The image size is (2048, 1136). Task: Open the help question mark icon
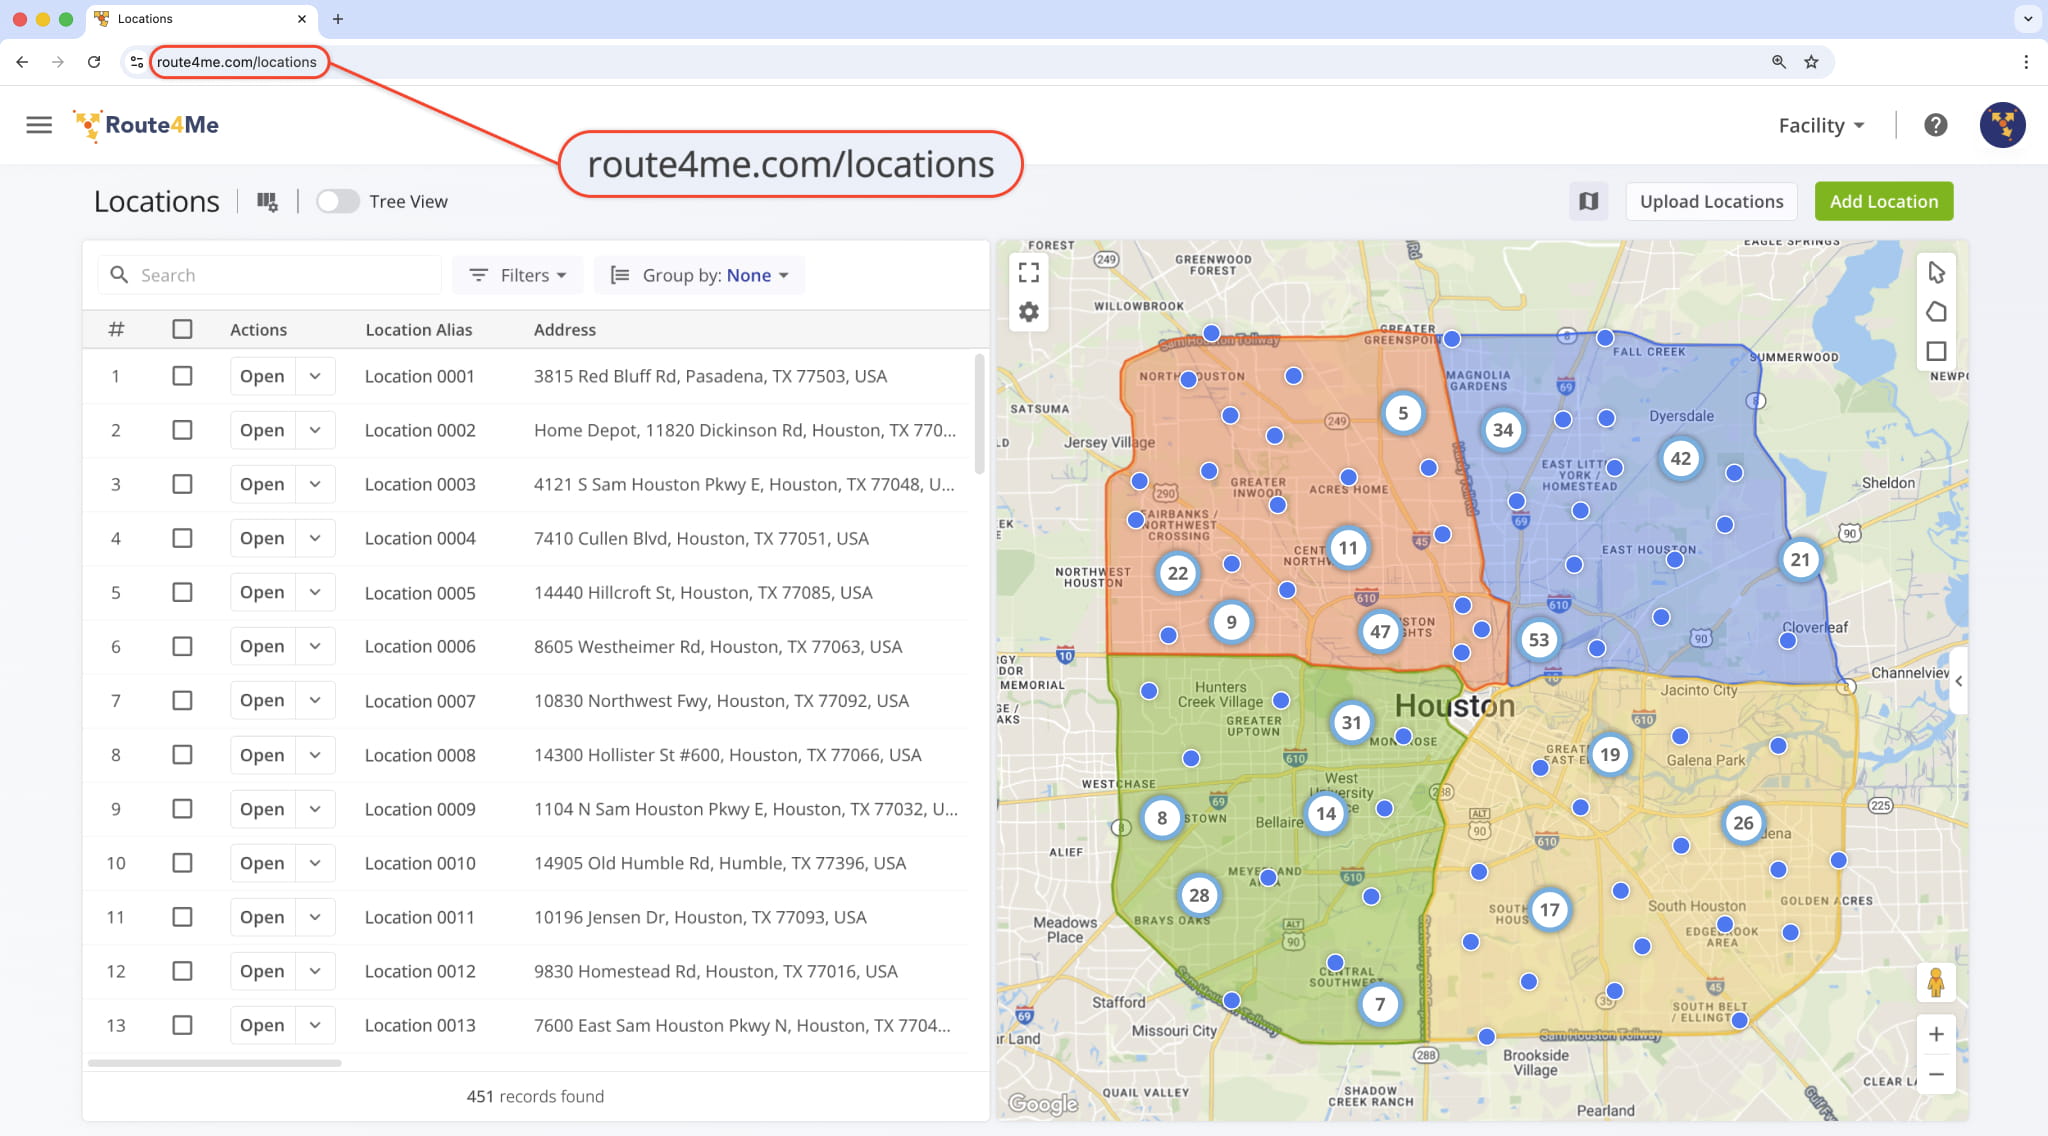[x=1935, y=125]
